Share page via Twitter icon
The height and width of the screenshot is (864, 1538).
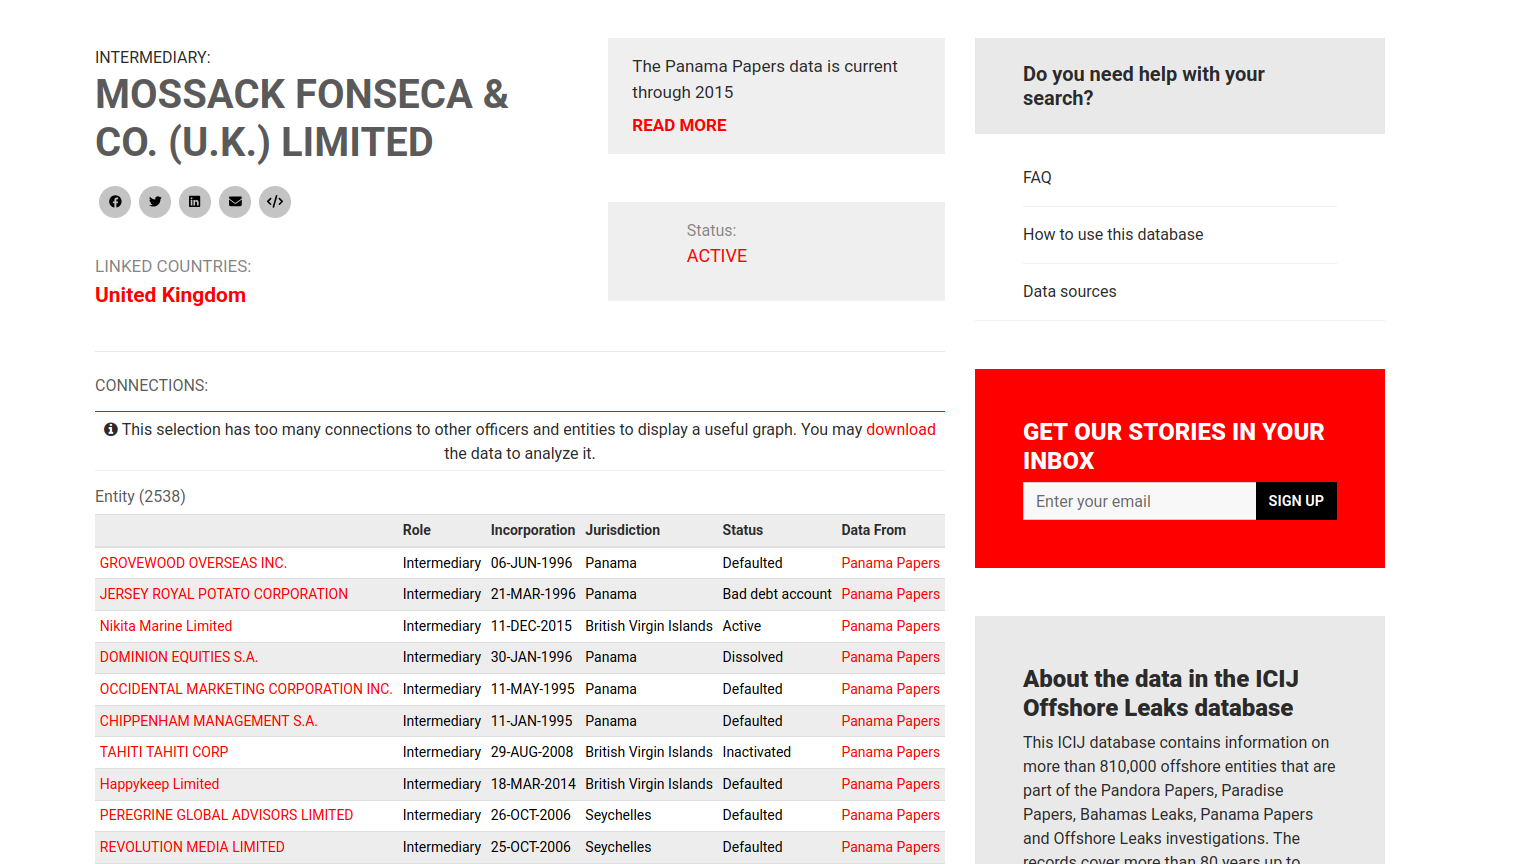155,202
